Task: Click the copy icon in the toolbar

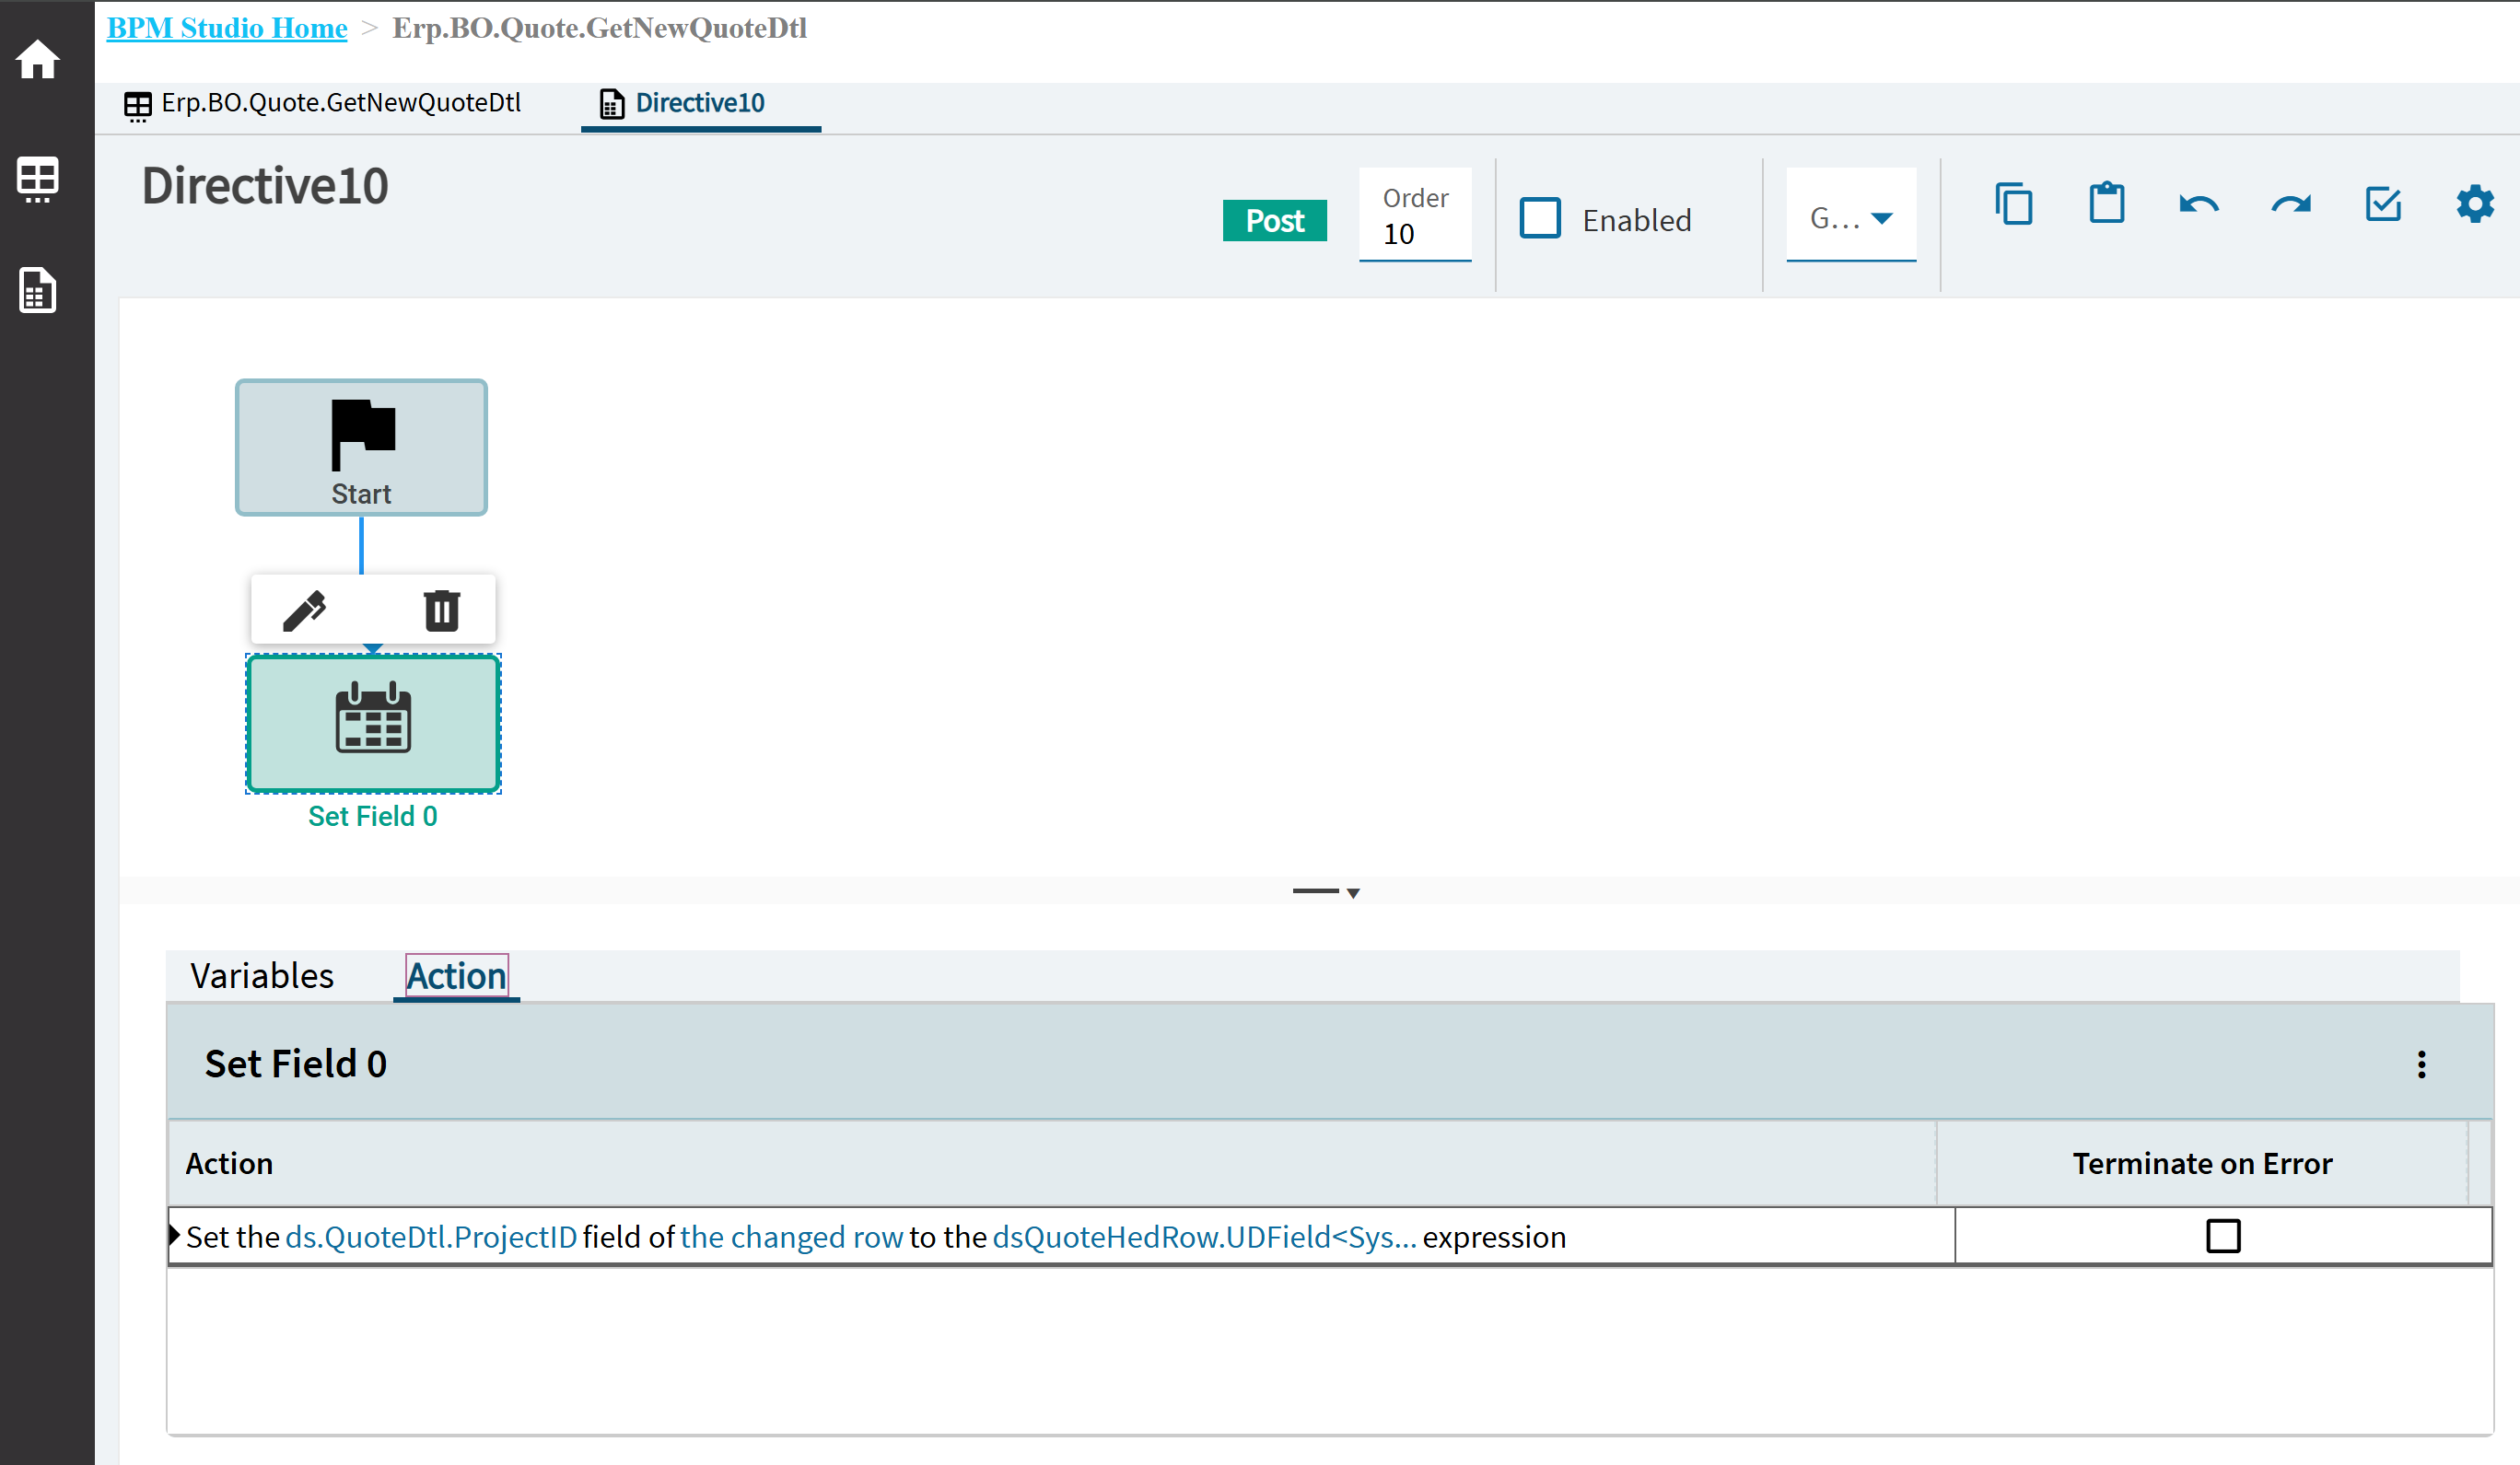Action: point(2014,204)
